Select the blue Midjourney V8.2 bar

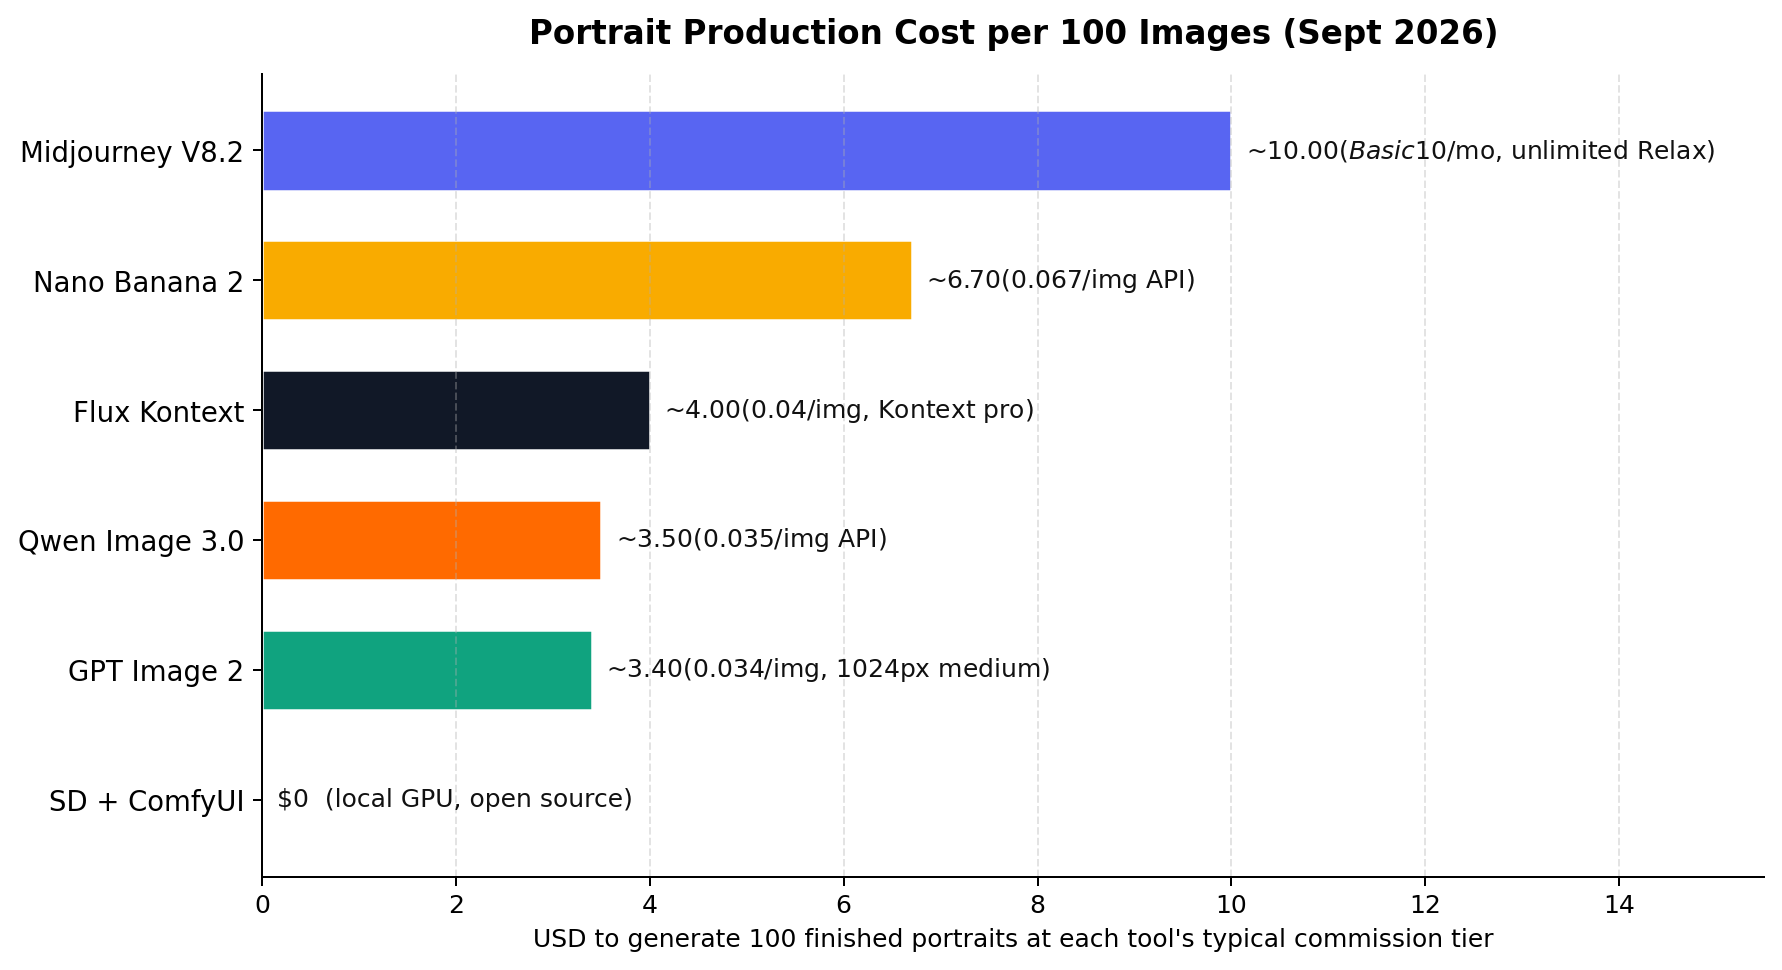(x=746, y=151)
